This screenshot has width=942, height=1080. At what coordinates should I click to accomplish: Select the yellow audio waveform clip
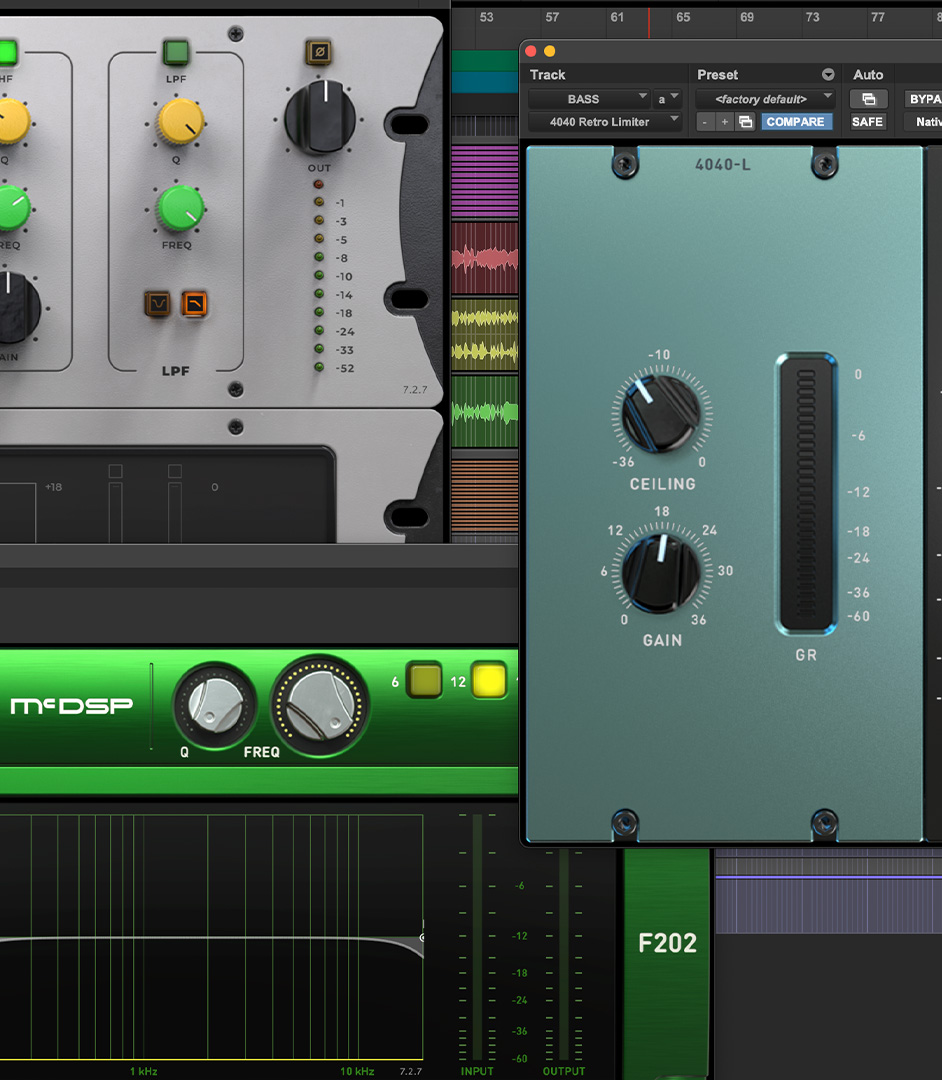[485, 335]
